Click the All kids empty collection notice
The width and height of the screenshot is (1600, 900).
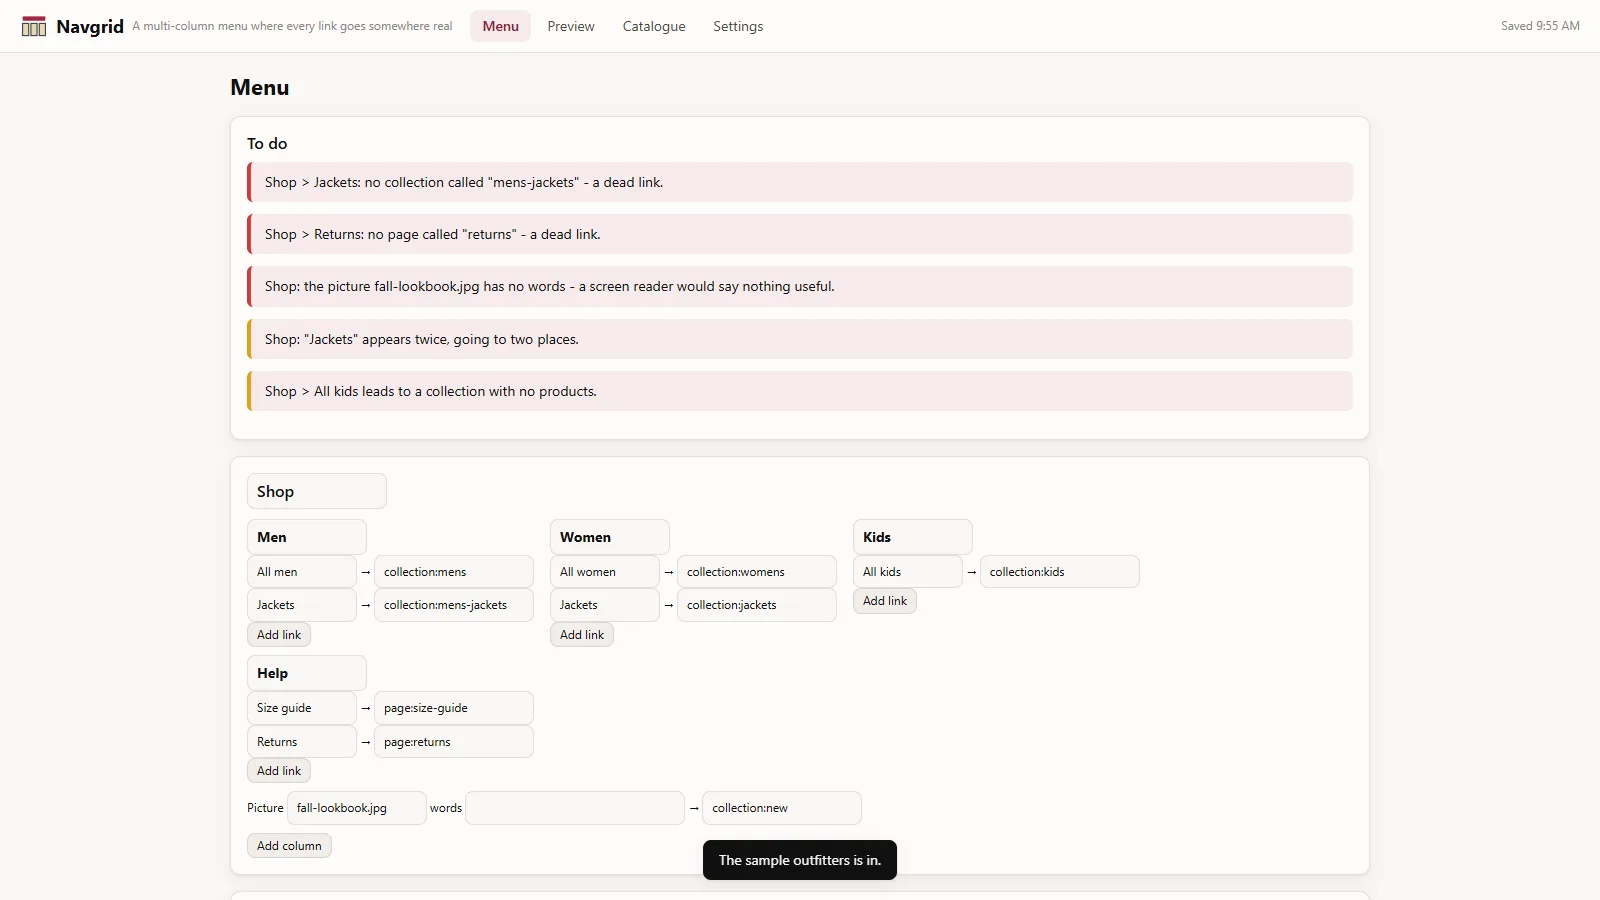pyautogui.click(x=800, y=391)
